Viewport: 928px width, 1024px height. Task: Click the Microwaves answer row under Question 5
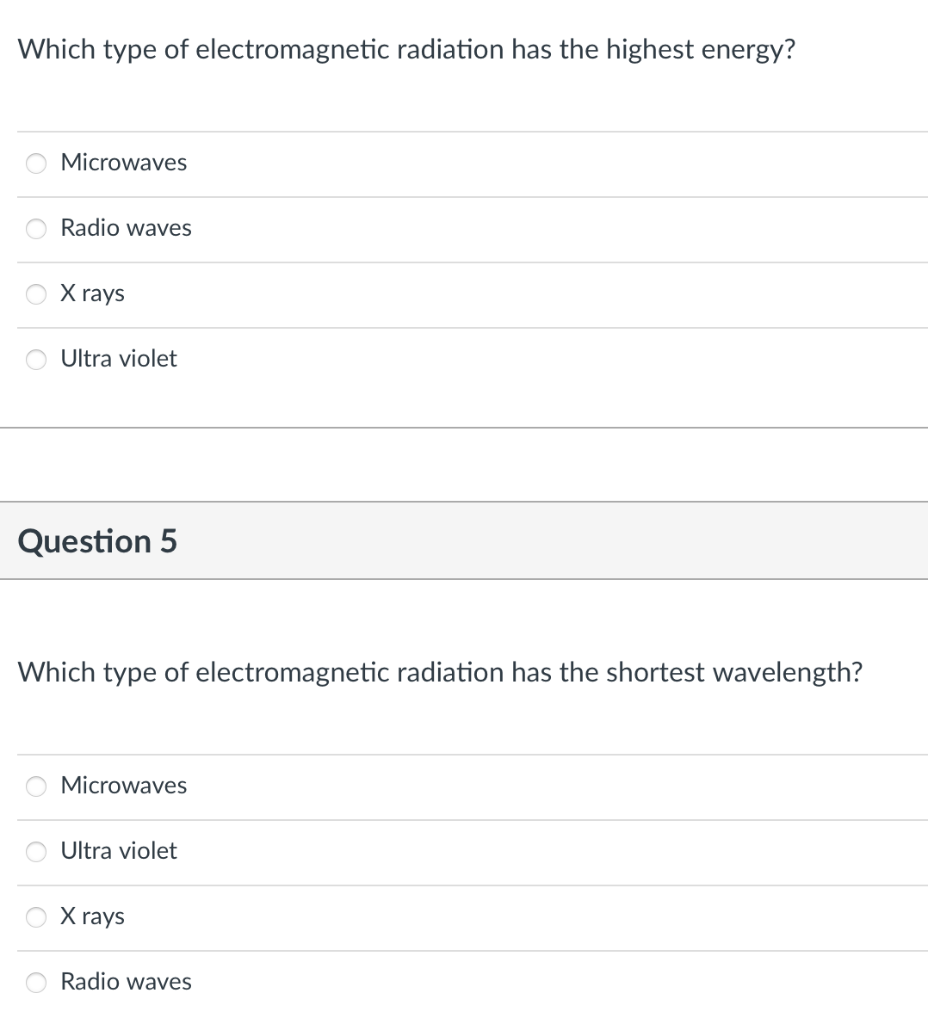(124, 786)
